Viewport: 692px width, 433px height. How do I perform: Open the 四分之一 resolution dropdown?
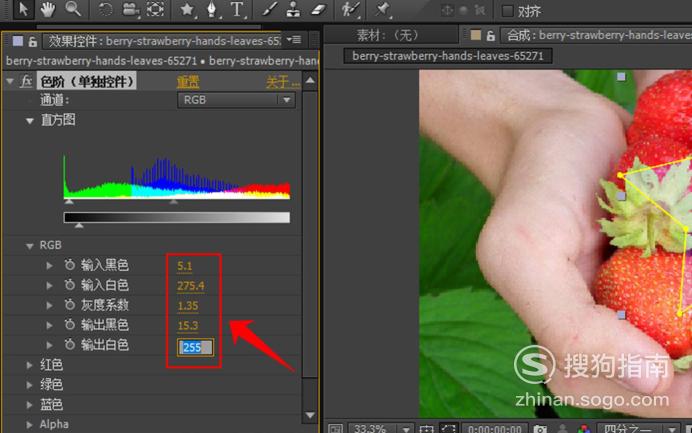pos(639,428)
